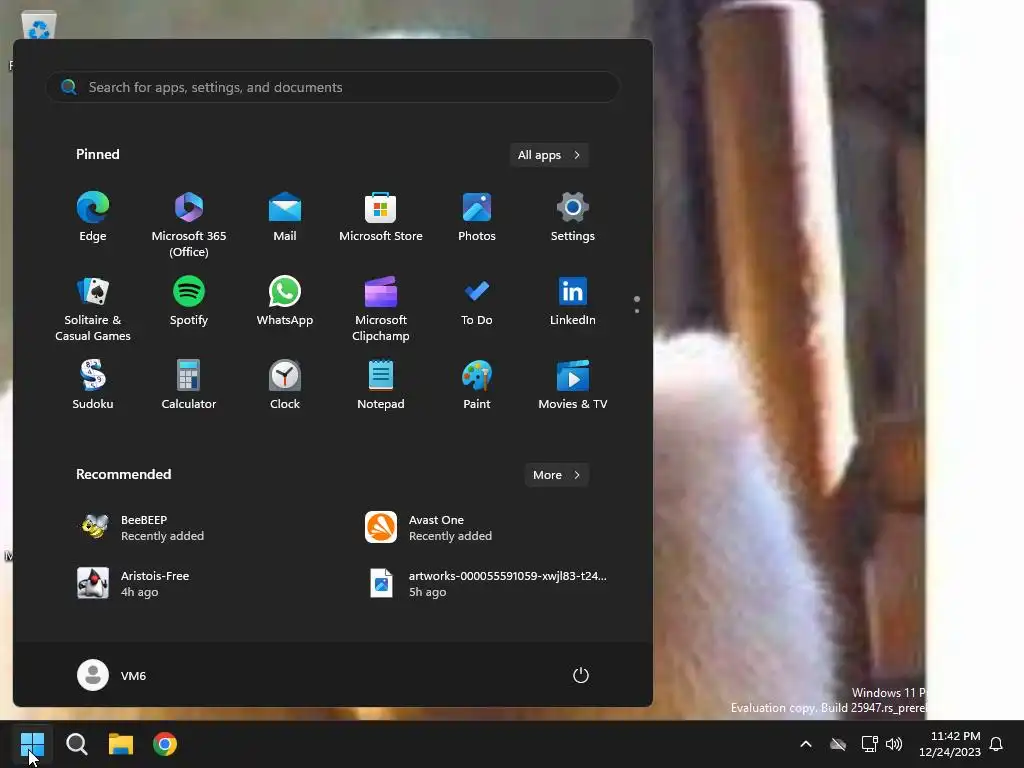Open Edge from pinned apps
The height and width of the screenshot is (768, 1024).
[93, 217]
